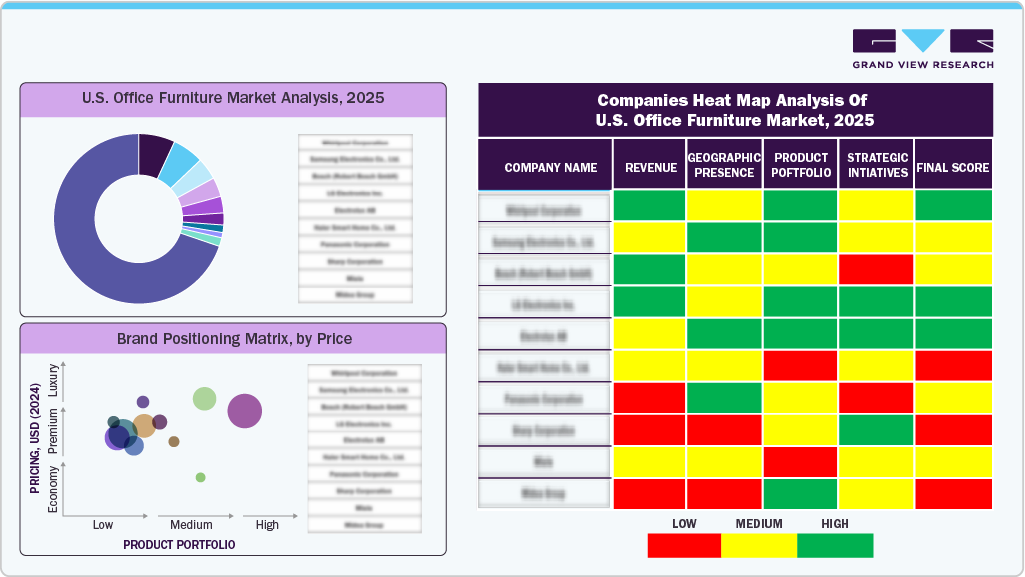Click the FINAL SCORE column header
Viewport: 1025px width, 577px height.
pyautogui.click(x=953, y=168)
